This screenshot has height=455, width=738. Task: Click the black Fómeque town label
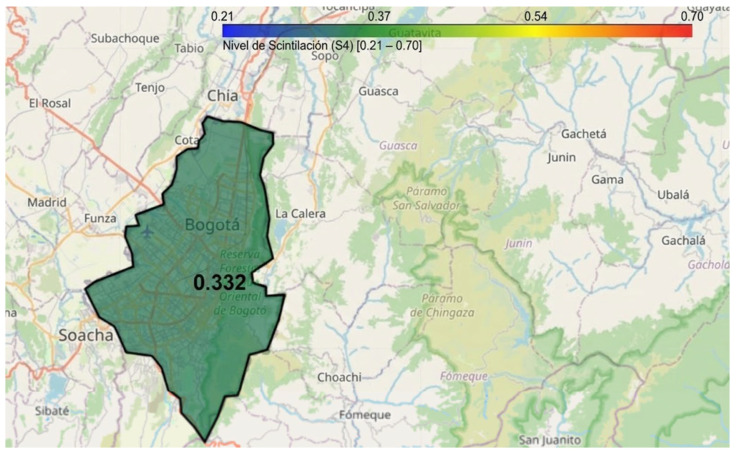(365, 415)
